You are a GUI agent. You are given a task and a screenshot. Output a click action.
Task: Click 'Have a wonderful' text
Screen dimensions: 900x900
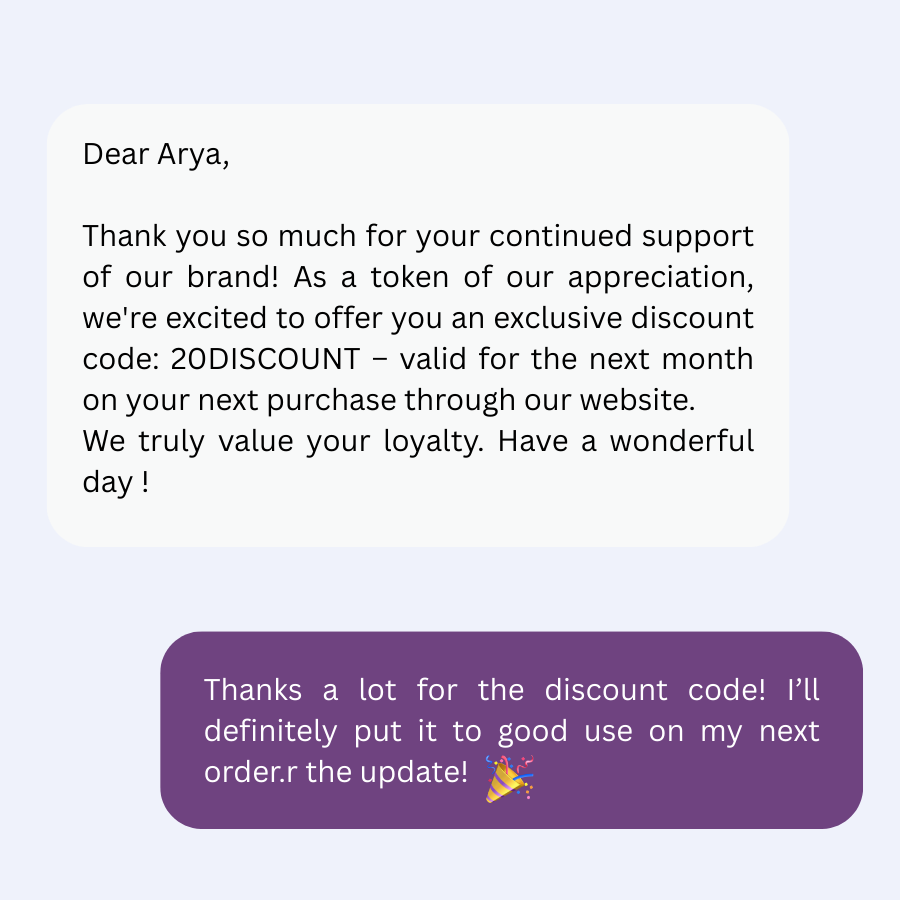(x=626, y=441)
